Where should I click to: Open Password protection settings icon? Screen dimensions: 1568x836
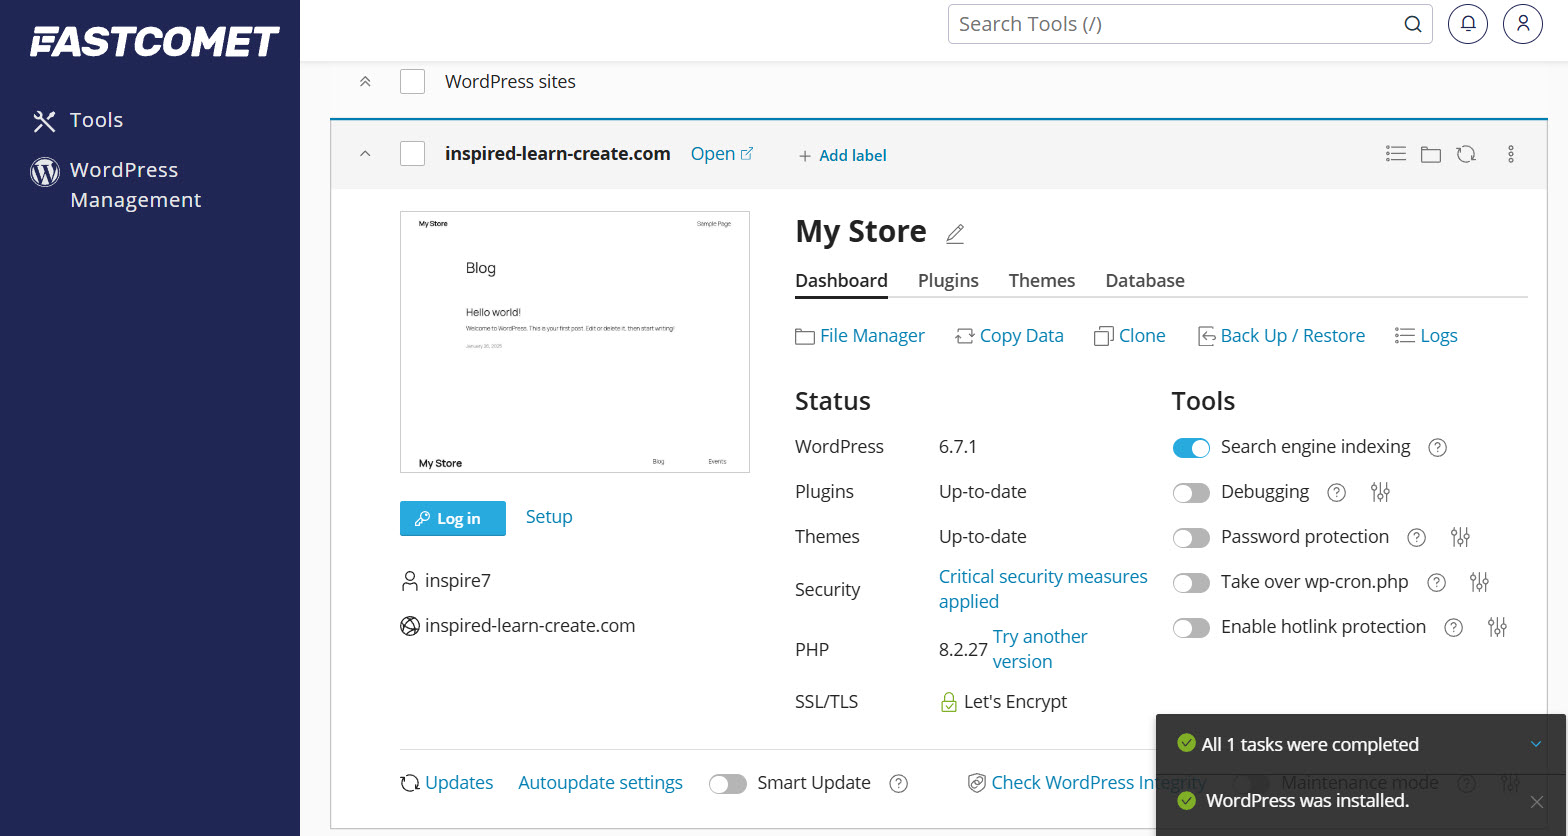tap(1460, 537)
